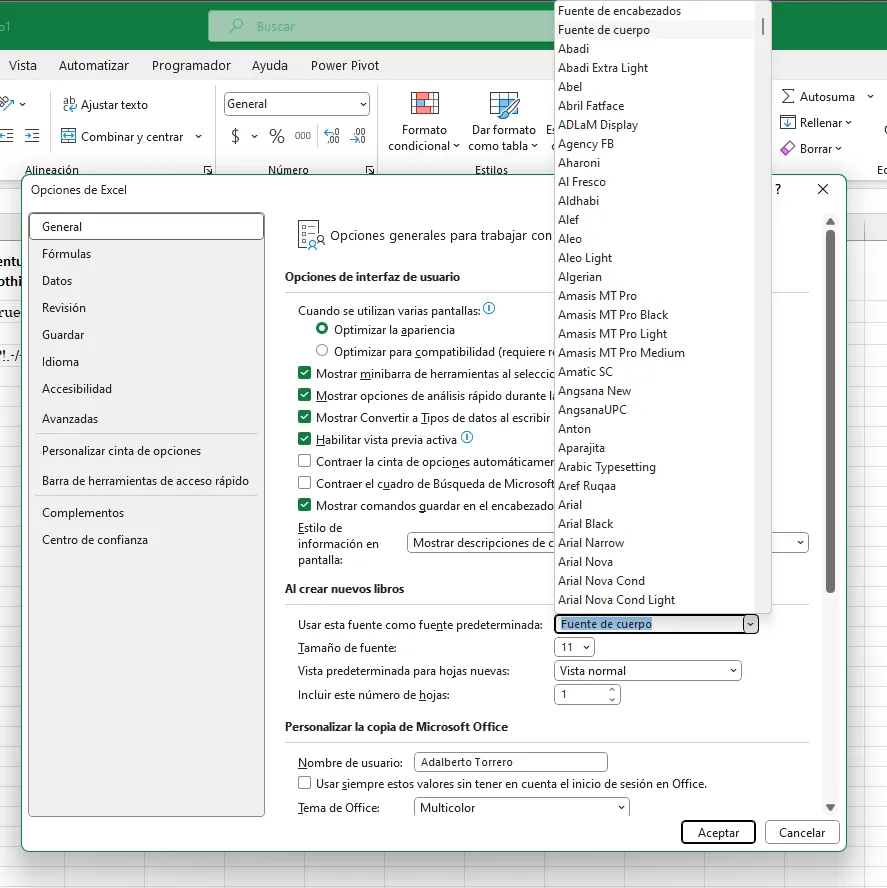
Task: Collapse the default font dropdown arrow
Action: [750, 624]
